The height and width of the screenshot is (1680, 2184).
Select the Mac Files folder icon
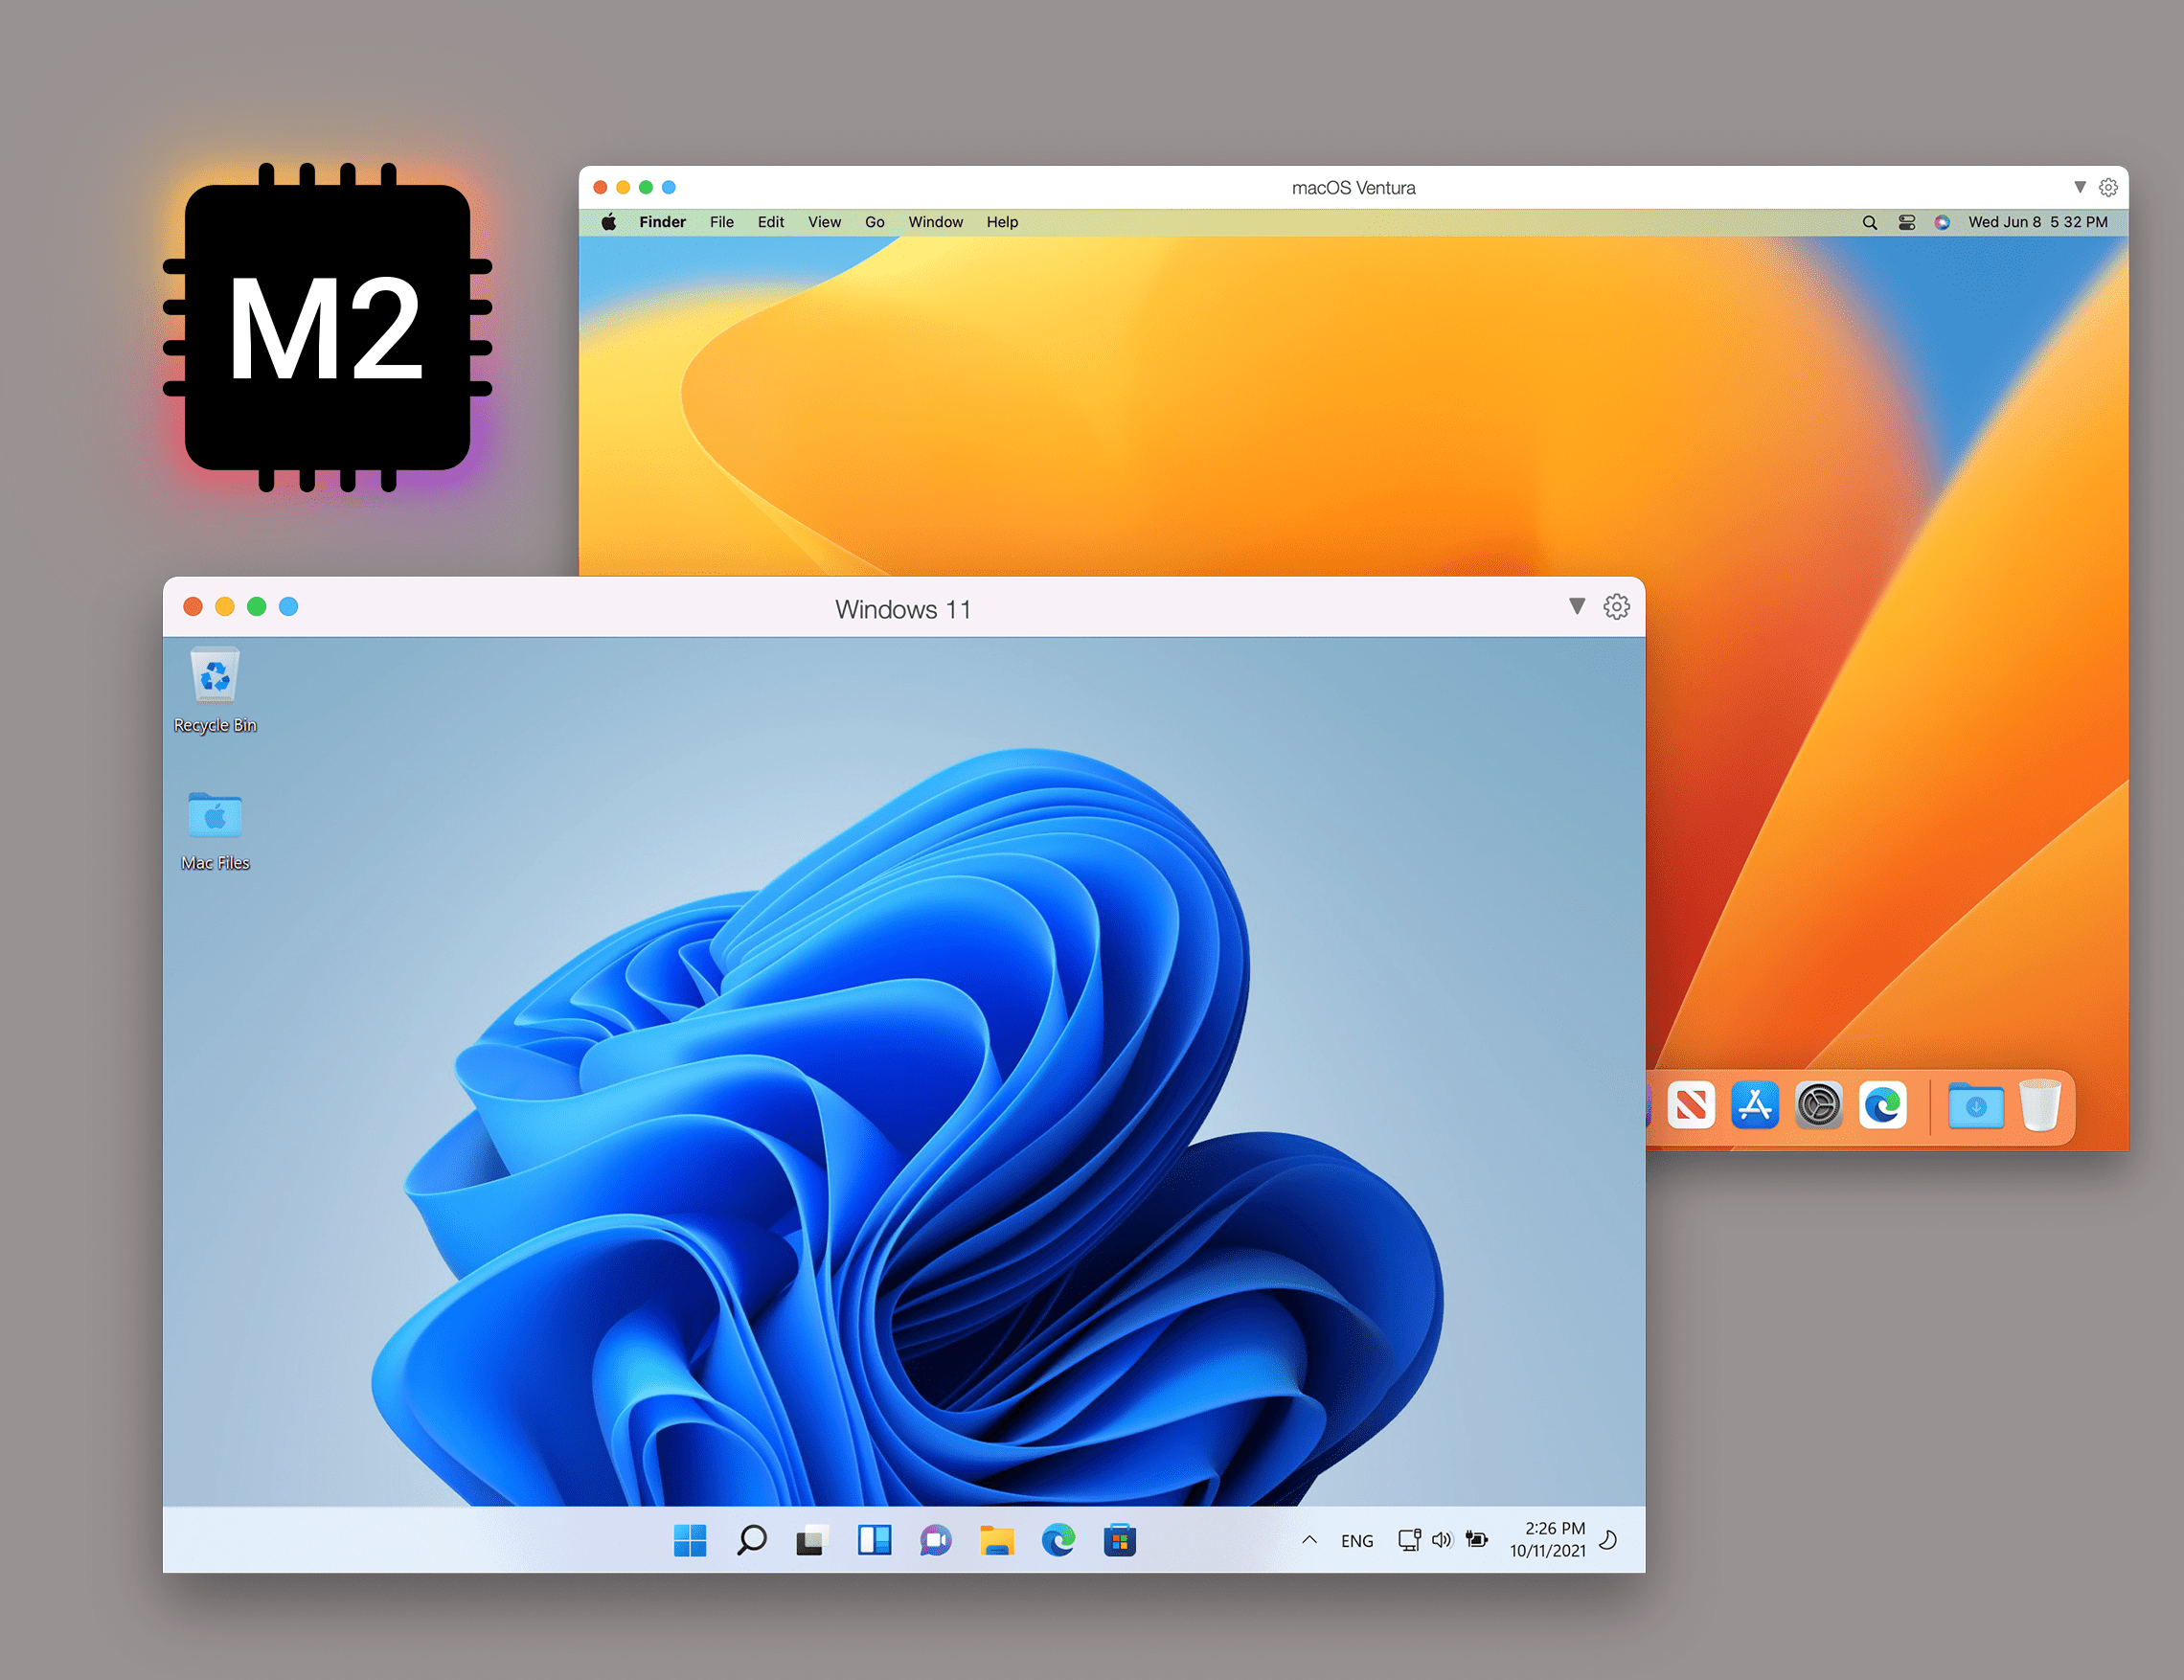click(x=215, y=831)
